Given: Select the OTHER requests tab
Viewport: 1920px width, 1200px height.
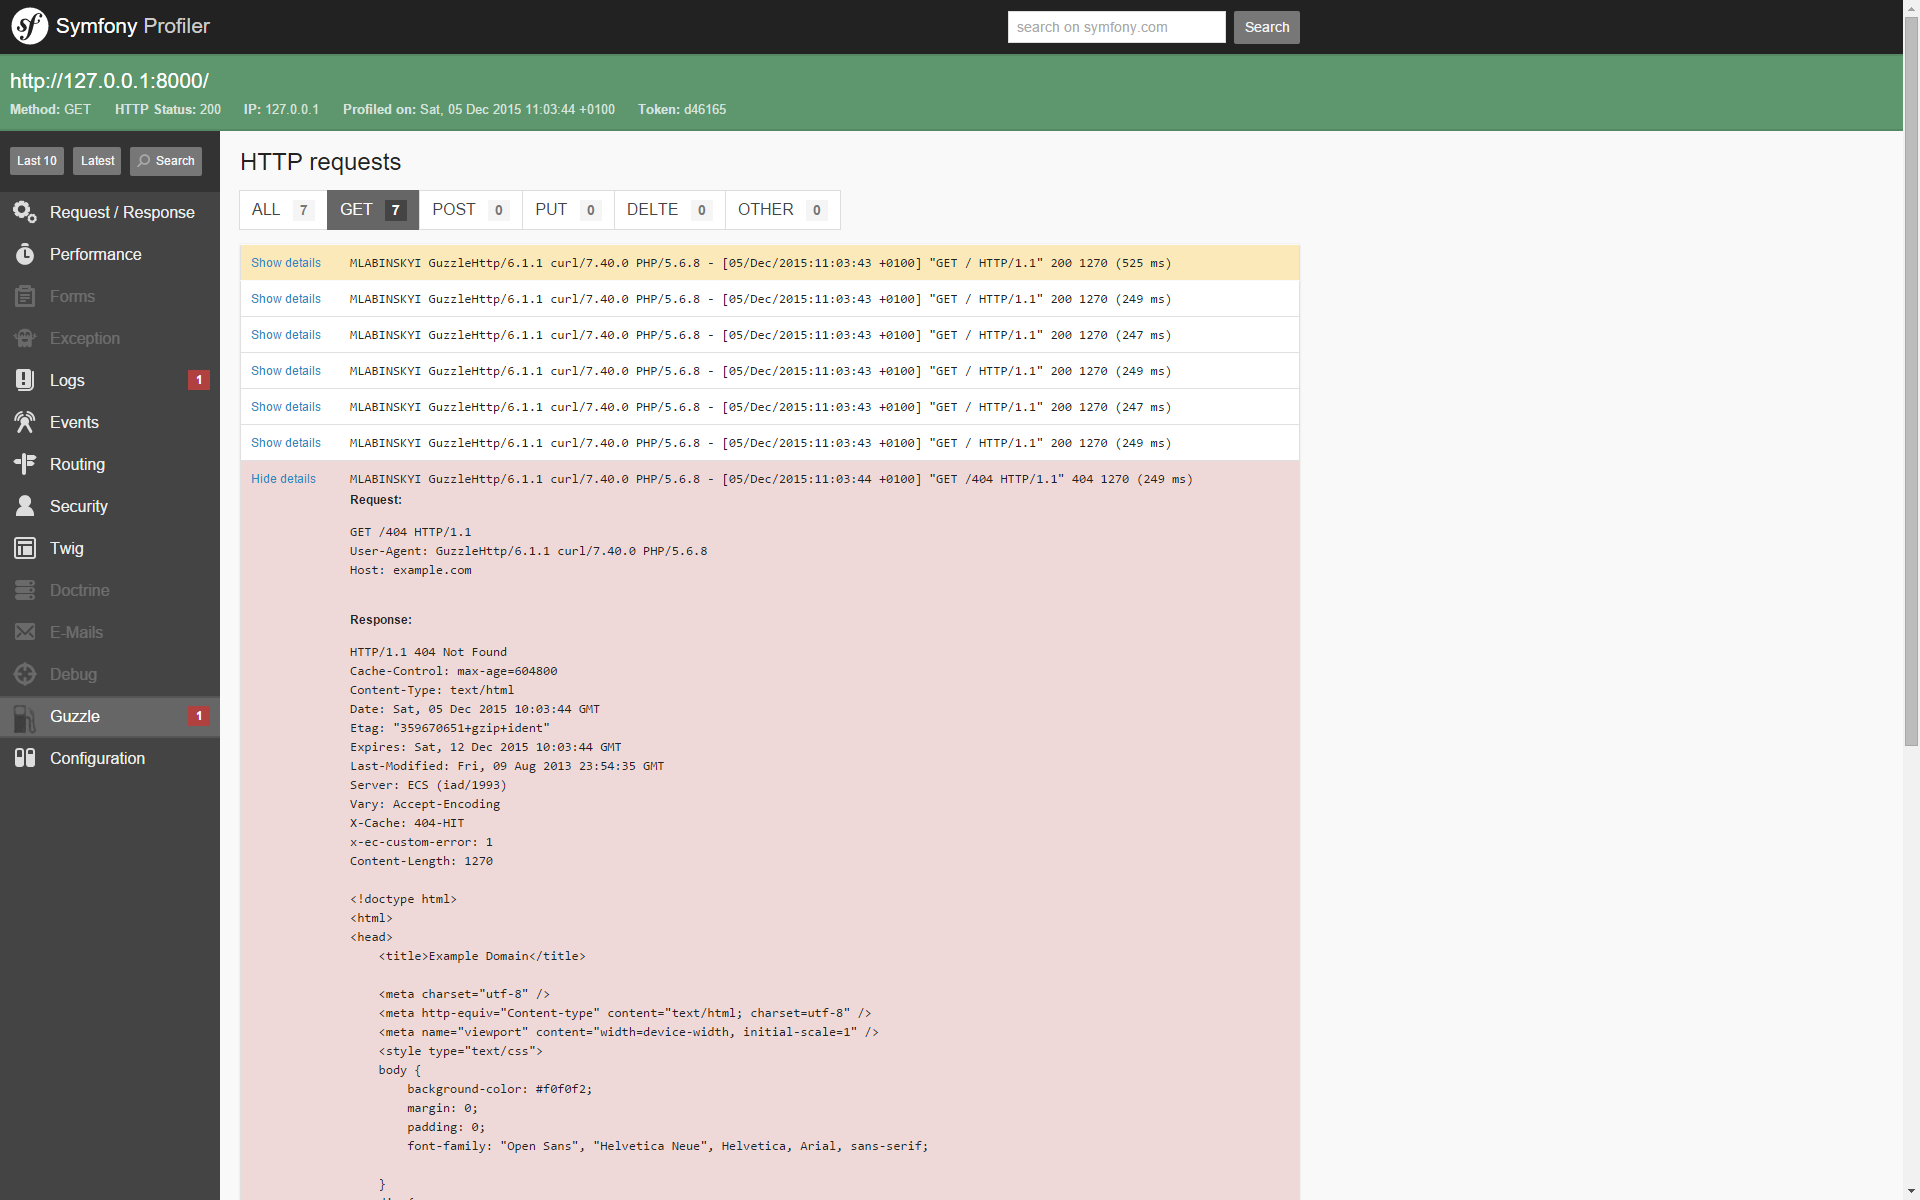Looking at the screenshot, I should [781, 210].
